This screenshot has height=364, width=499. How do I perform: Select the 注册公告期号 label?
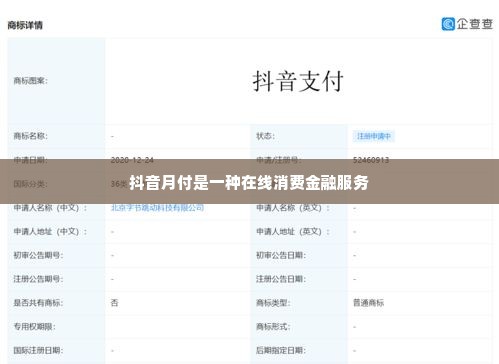click(38, 279)
